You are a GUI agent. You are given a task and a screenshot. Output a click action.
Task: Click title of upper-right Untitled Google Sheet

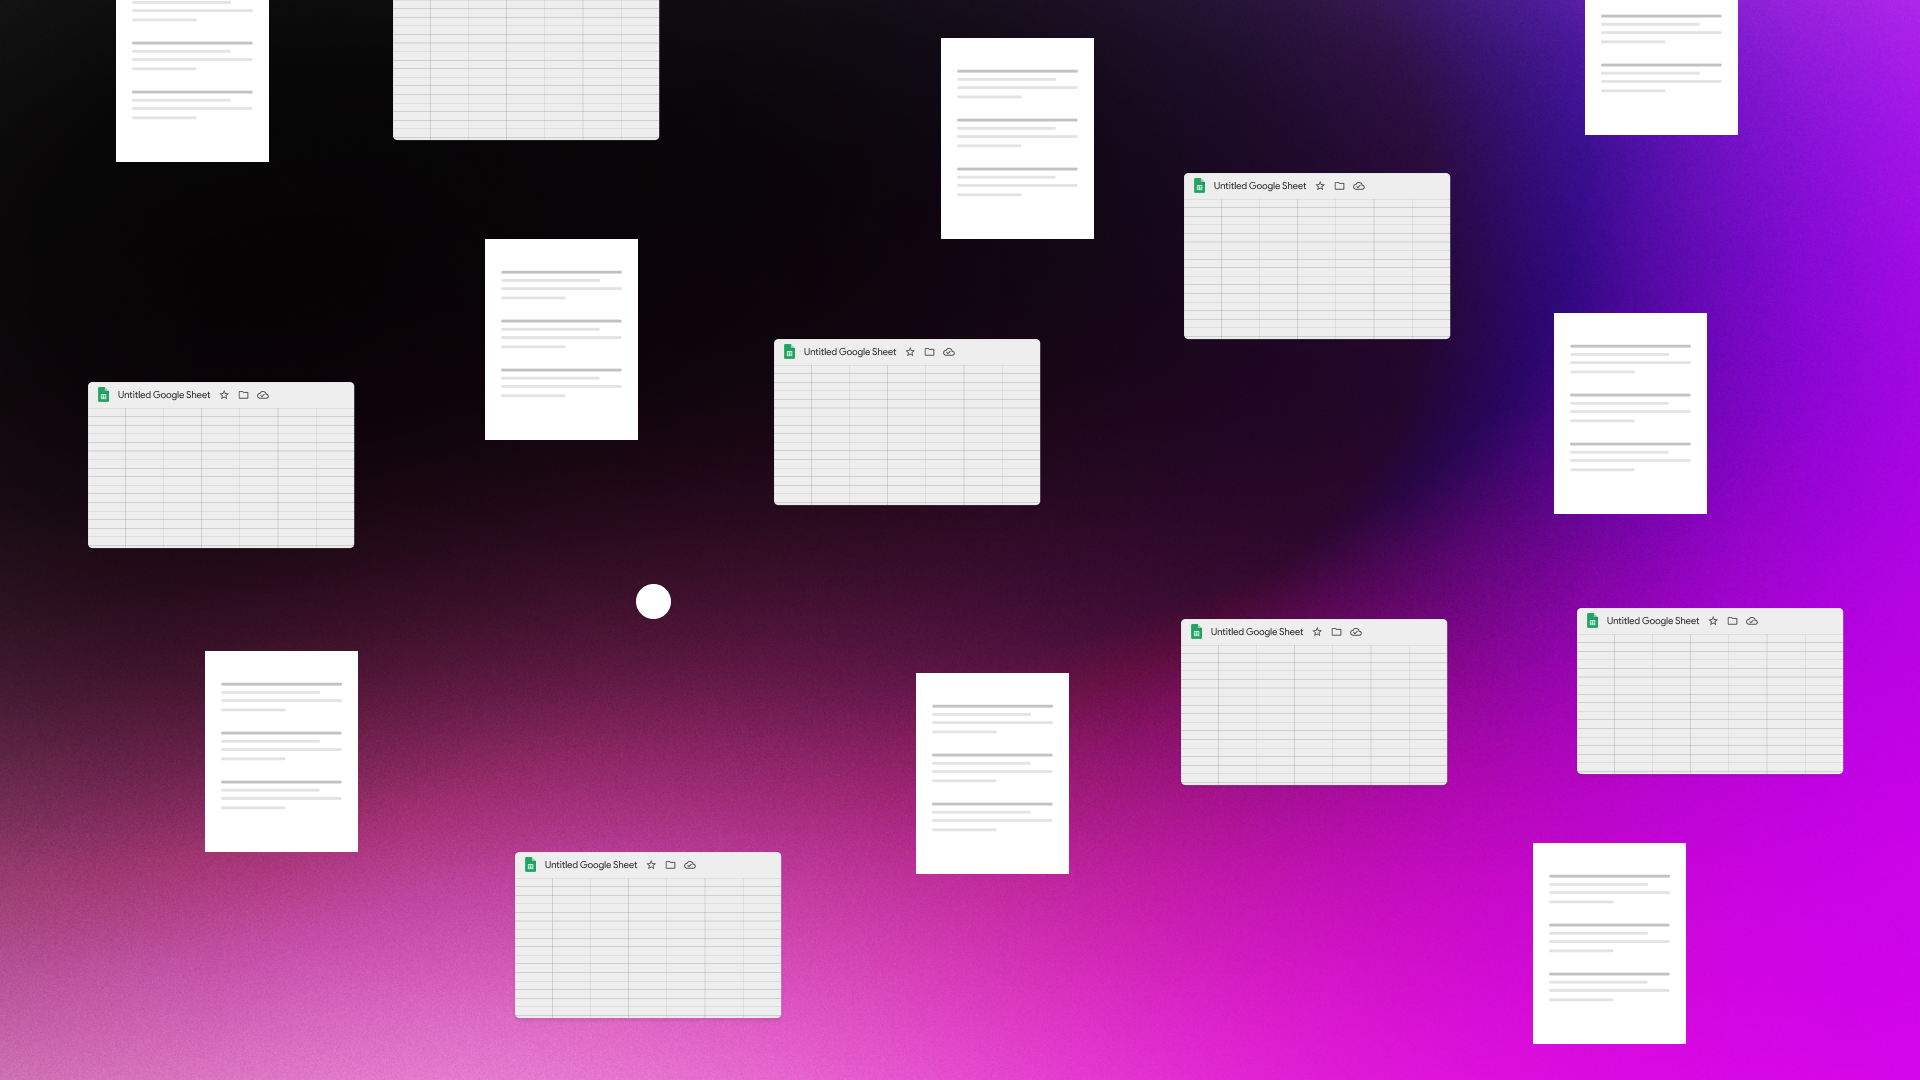coord(1259,186)
